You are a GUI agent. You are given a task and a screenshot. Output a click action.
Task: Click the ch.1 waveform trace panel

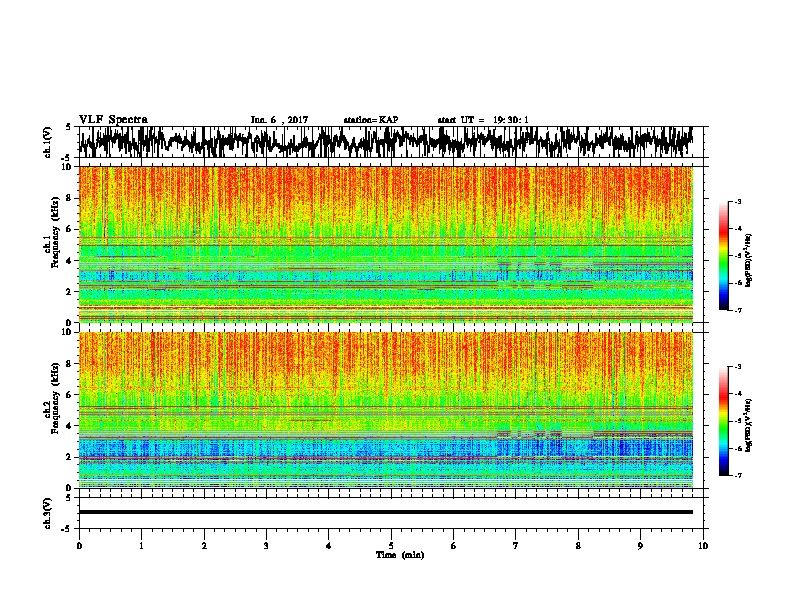391,142
